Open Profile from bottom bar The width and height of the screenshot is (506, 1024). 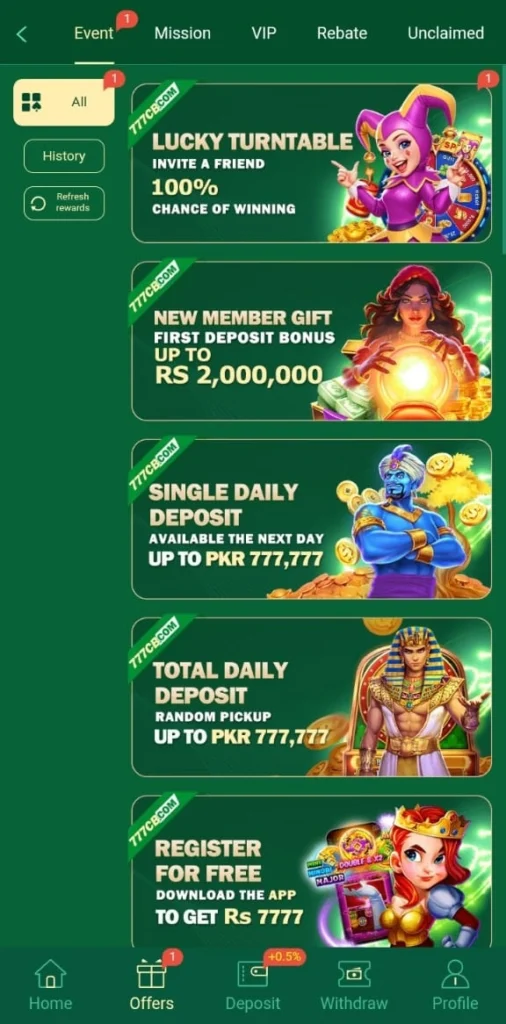point(455,985)
